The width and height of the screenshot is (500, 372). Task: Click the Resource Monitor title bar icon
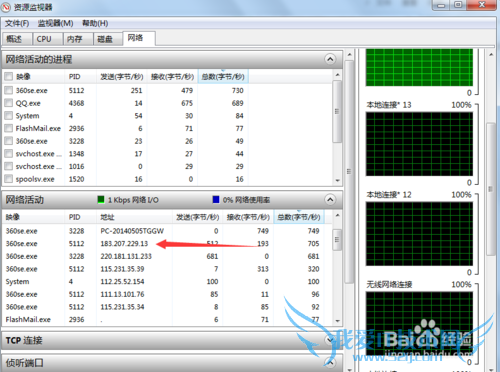click(x=6, y=7)
